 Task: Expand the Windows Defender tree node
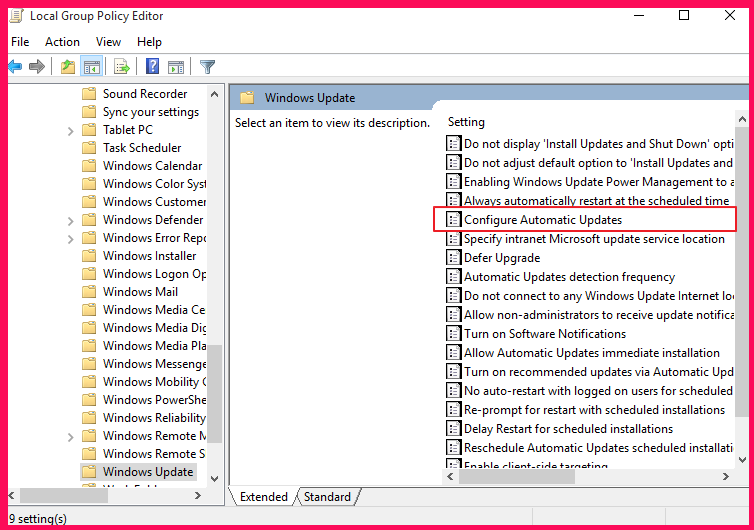pos(70,220)
